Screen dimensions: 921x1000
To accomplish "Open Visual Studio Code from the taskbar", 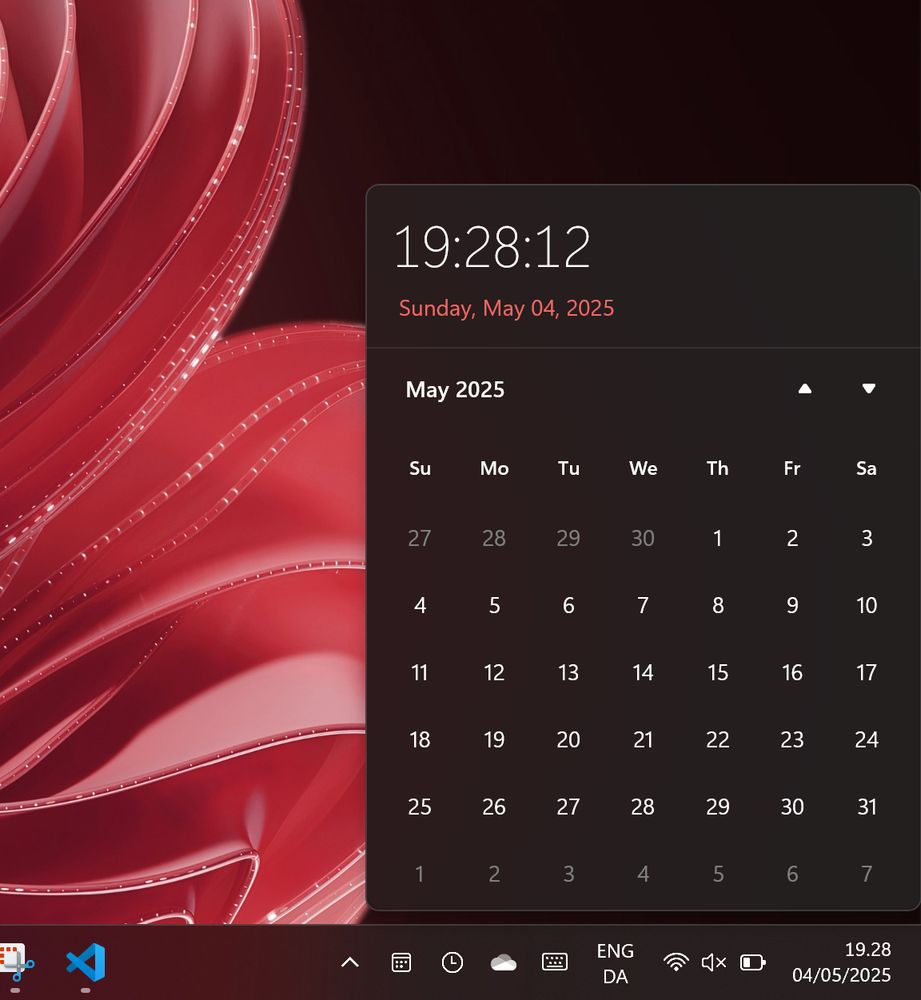I will (x=86, y=962).
